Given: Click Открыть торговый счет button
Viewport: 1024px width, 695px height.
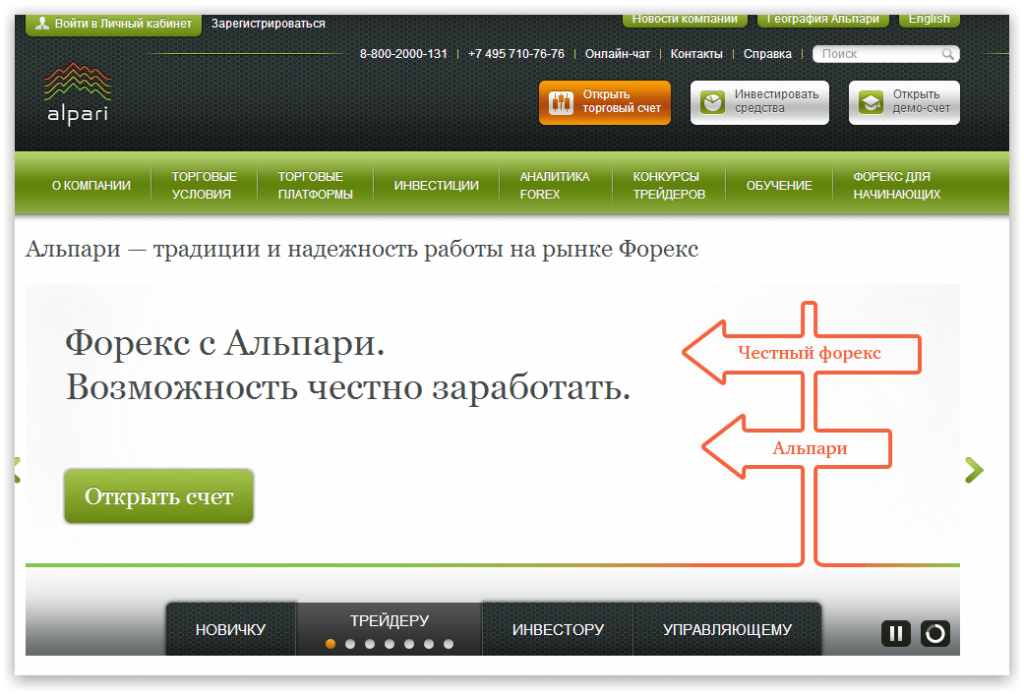Looking at the screenshot, I should 605,103.
